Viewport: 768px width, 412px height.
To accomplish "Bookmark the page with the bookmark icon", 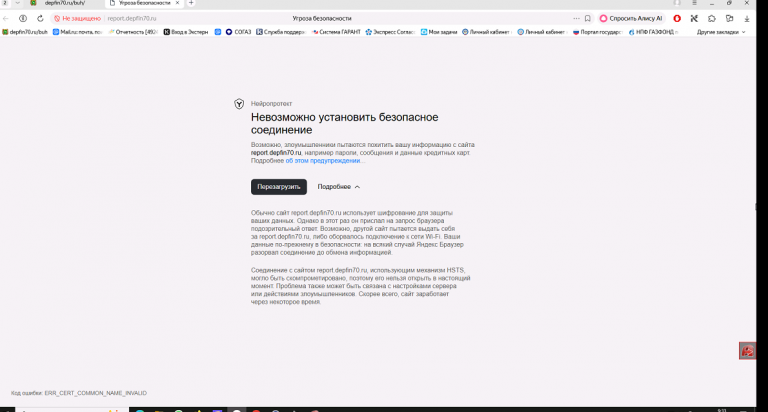I will (x=588, y=19).
